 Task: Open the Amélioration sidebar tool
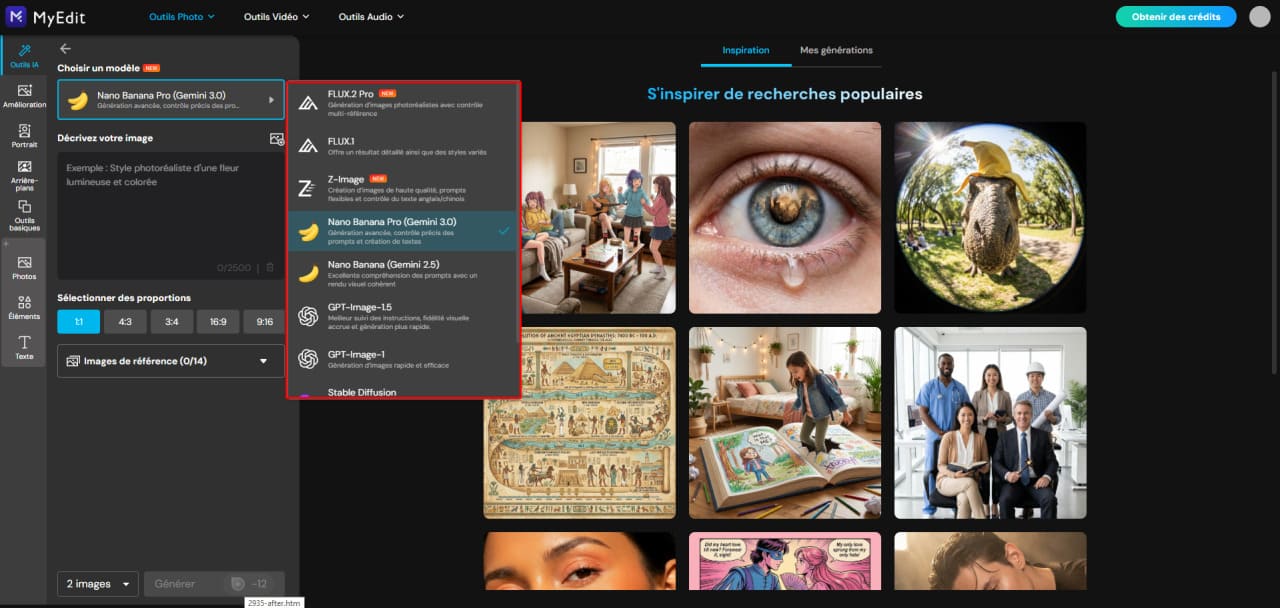(x=24, y=96)
